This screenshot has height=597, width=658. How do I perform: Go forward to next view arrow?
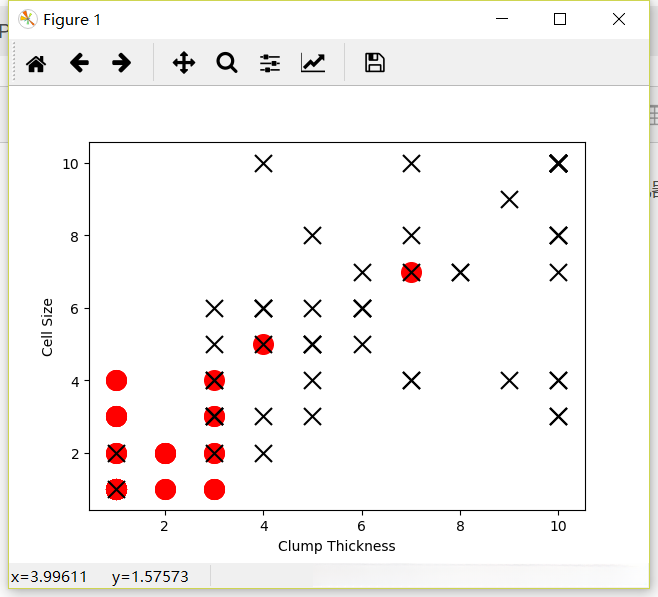122,63
